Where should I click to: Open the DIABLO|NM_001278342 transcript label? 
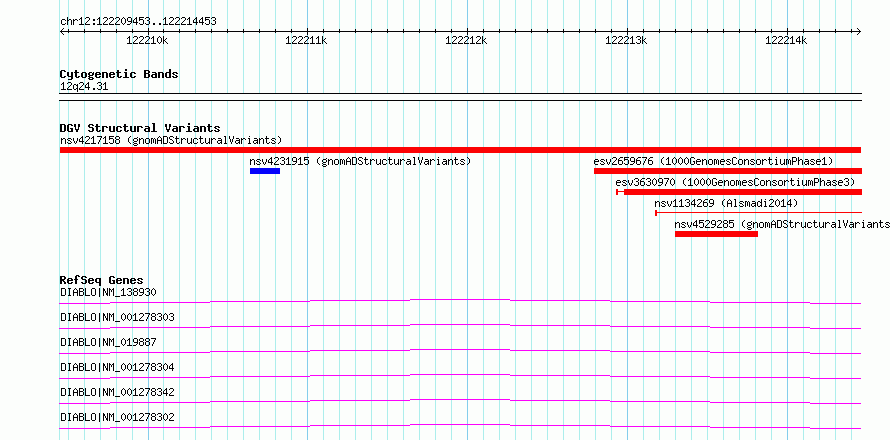click(x=117, y=392)
